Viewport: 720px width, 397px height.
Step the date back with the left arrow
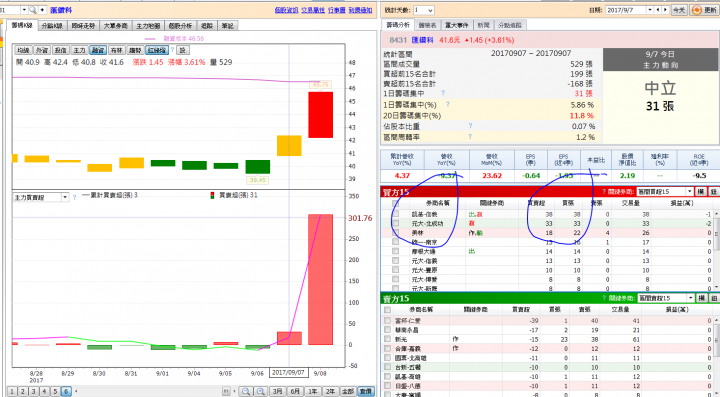pos(658,10)
